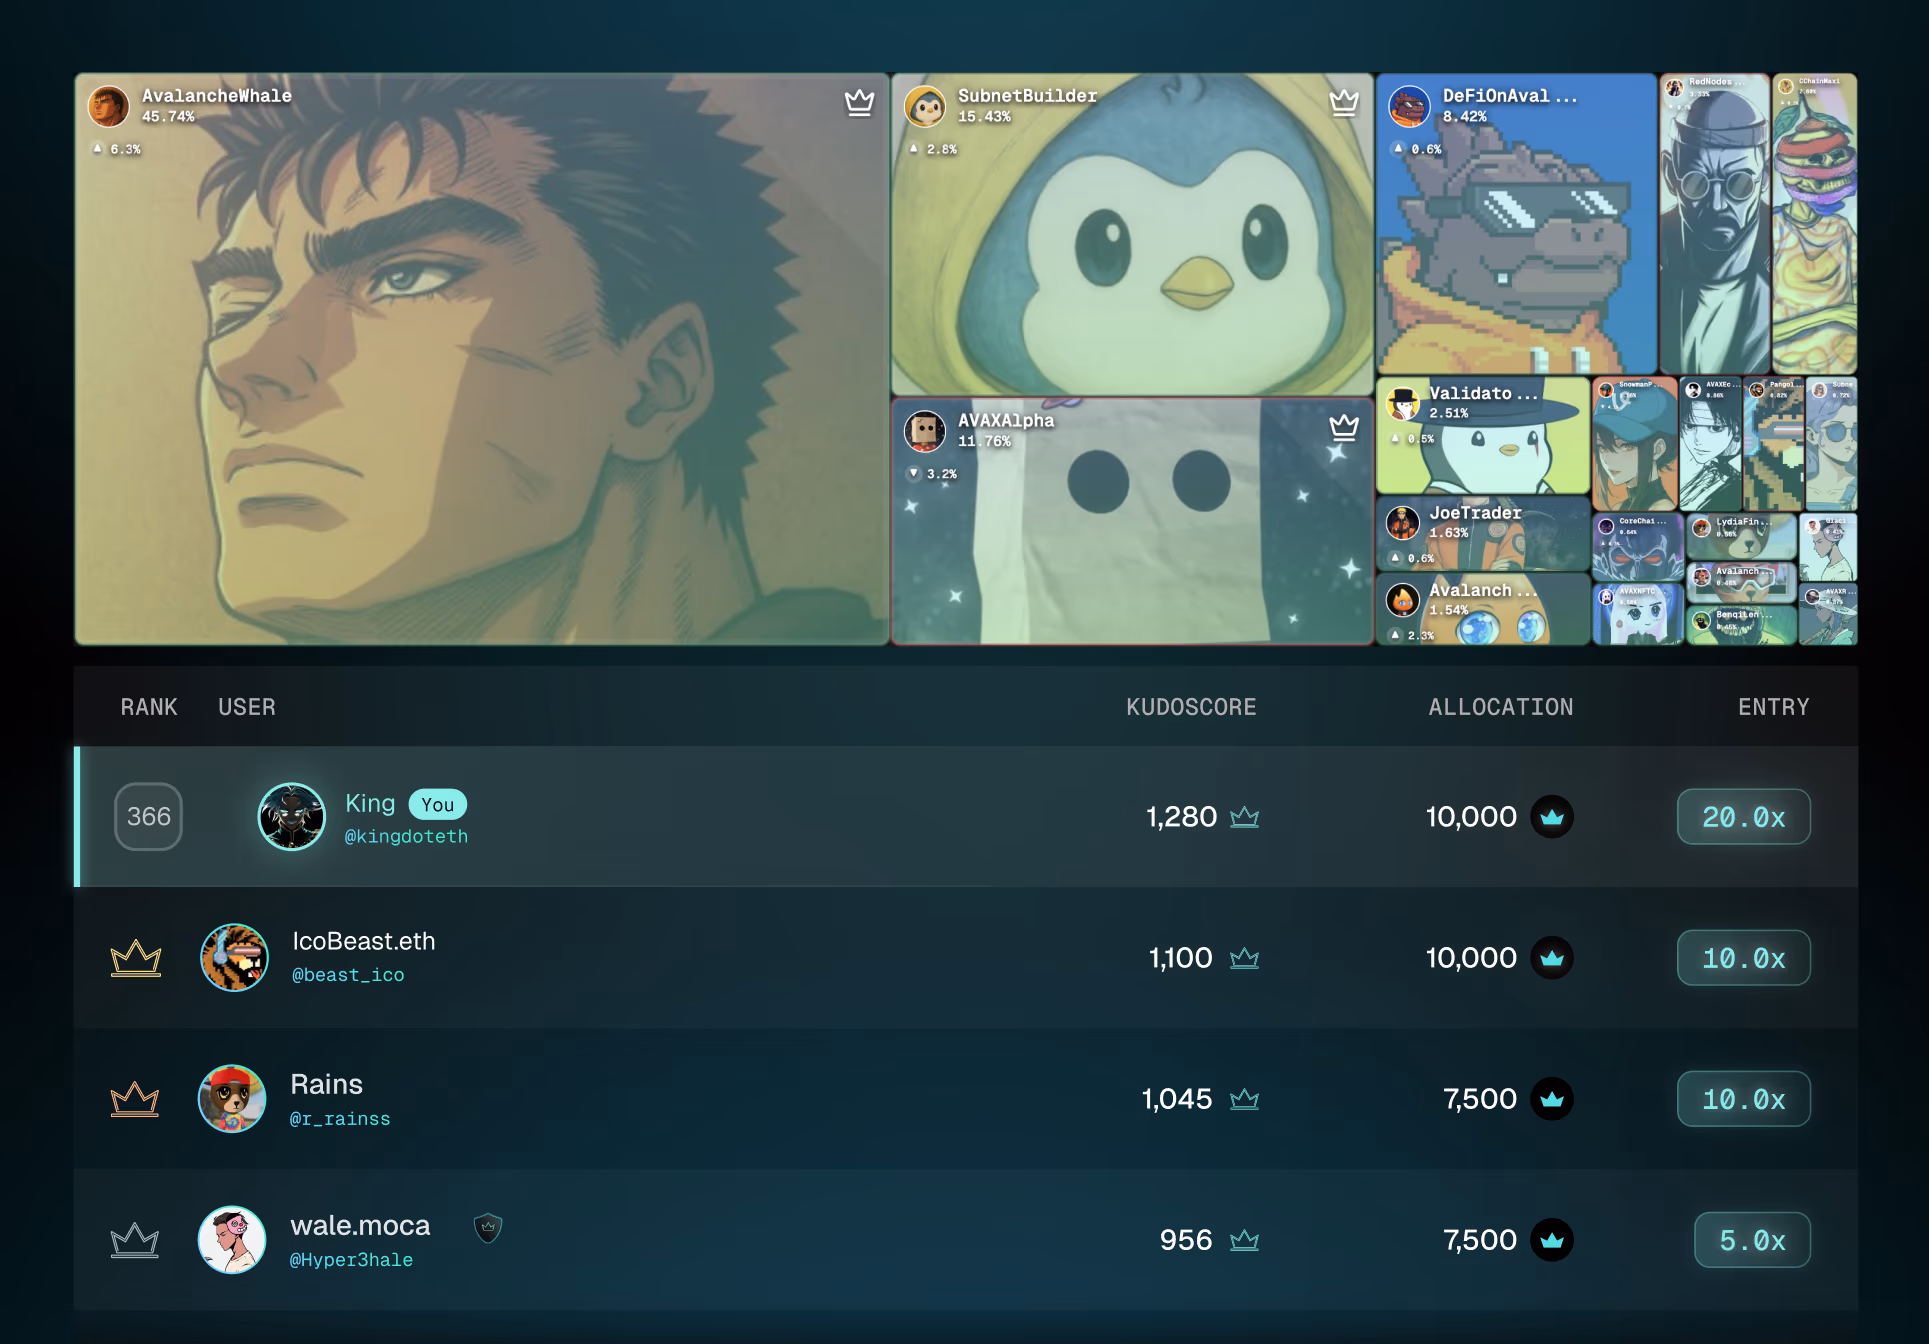The height and width of the screenshot is (1344, 1929).
Task: Select the CChainMaxi treemap tile
Action: (1814, 223)
